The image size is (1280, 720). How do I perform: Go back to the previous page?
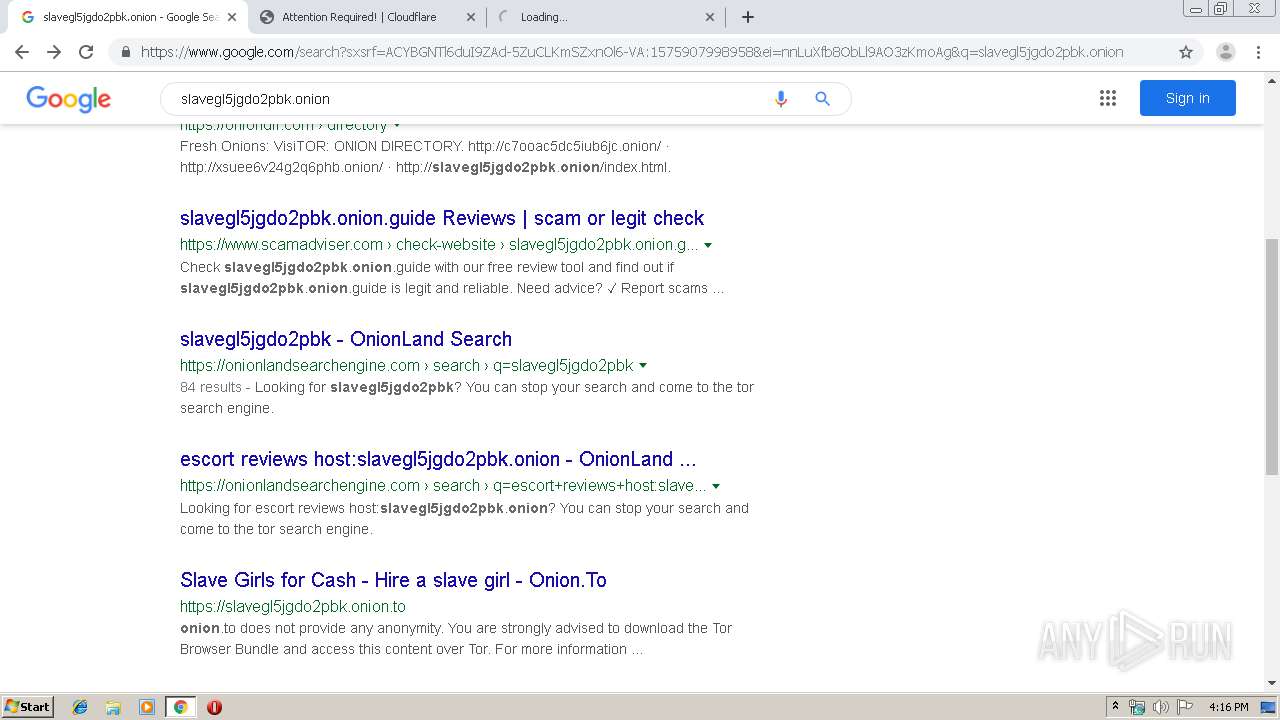pos(22,52)
